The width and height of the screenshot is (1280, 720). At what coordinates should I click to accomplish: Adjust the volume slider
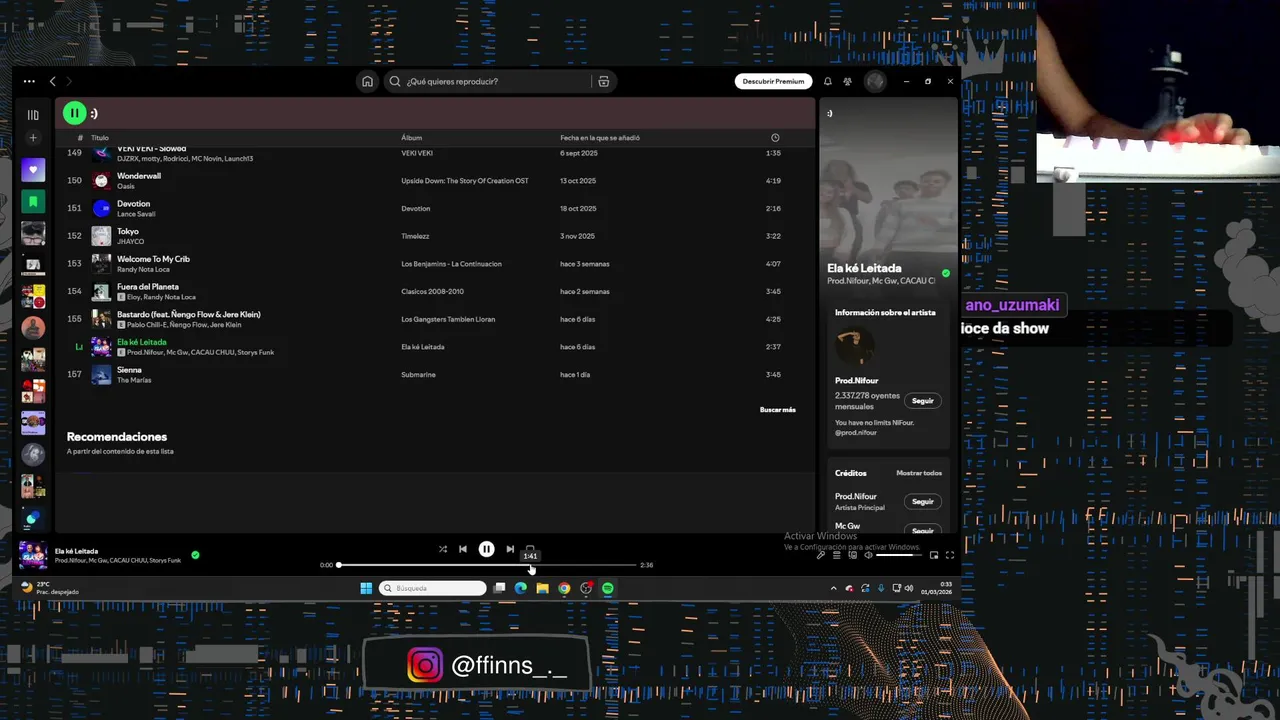point(898,555)
